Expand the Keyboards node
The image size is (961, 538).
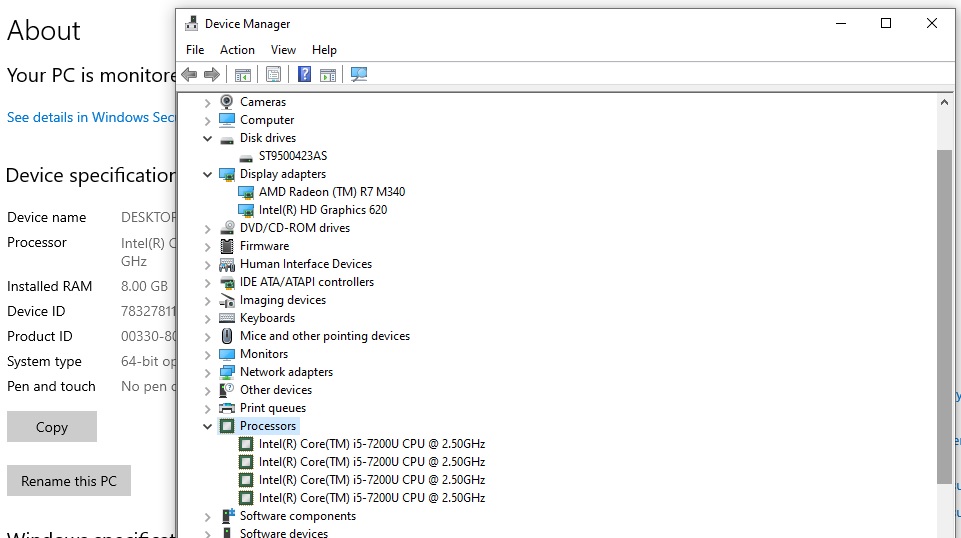(207, 319)
